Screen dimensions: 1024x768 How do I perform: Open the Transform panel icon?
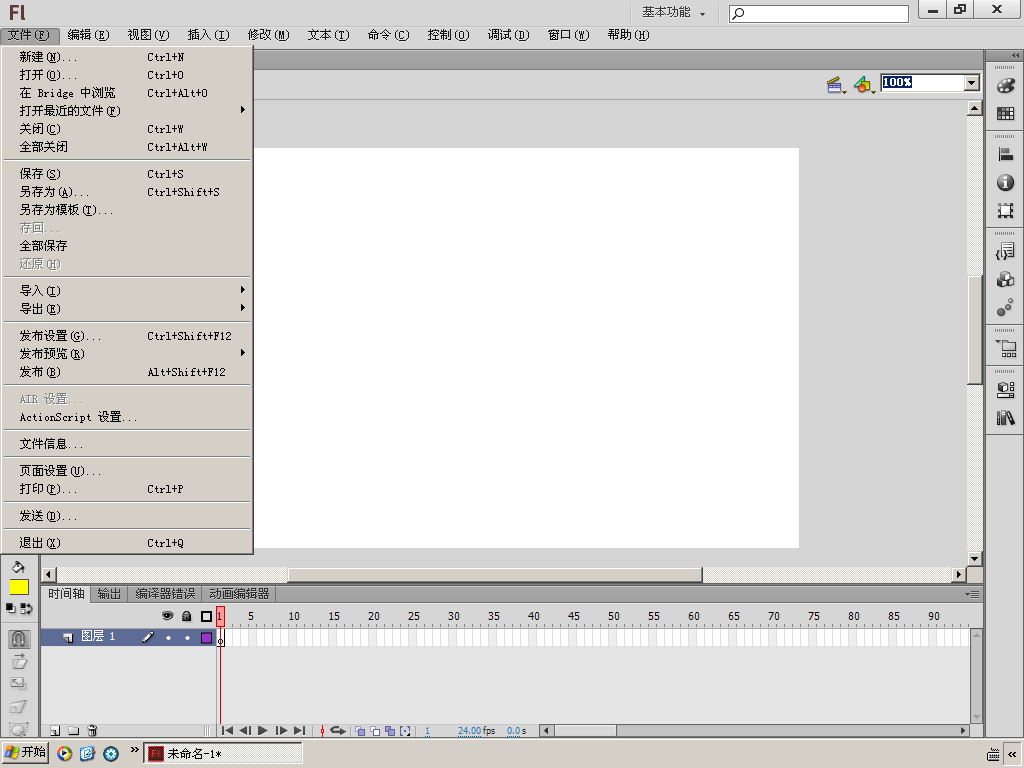click(x=1005, y=210)
